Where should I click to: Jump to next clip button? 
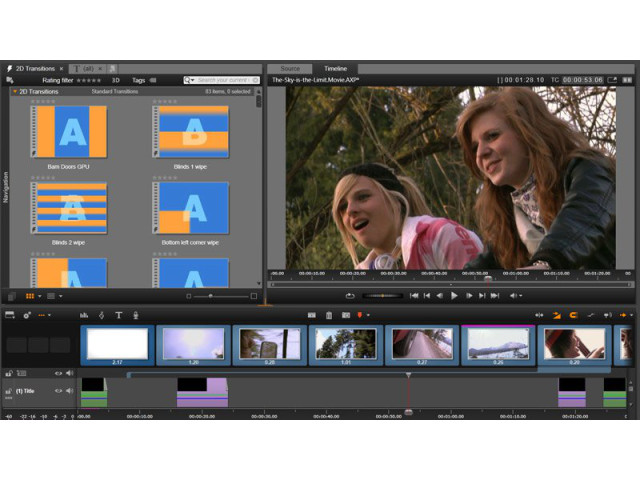click(482, 296)
